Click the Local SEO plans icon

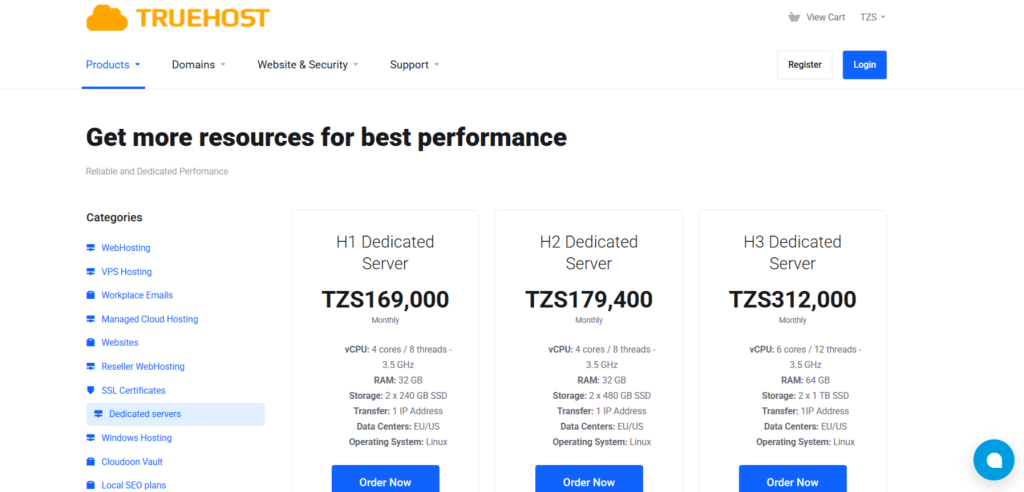[x=91, y=485]
